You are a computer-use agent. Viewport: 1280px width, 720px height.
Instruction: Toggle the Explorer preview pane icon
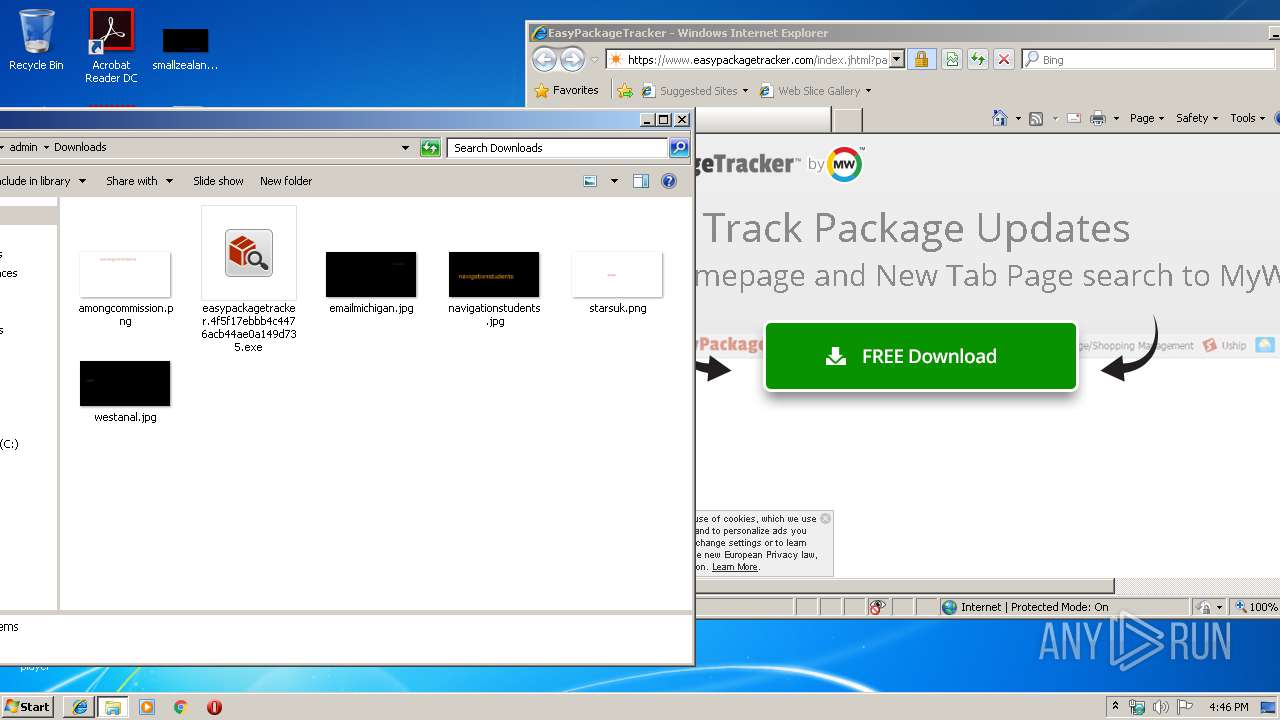point(641,181)
